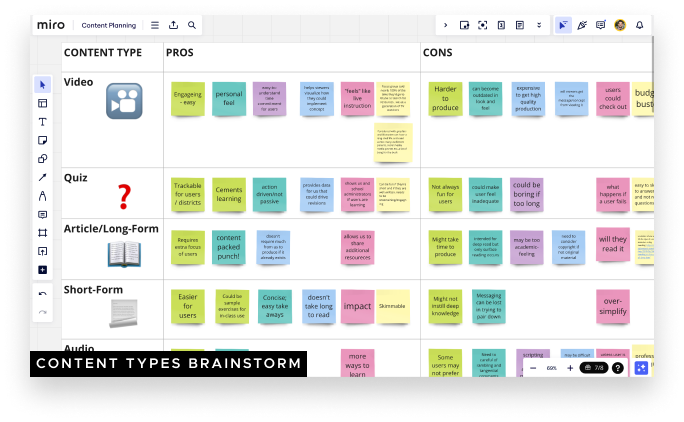Select the 'users could check out' sticky note
This screenshot has height=422, width=684.
point(613,99)
